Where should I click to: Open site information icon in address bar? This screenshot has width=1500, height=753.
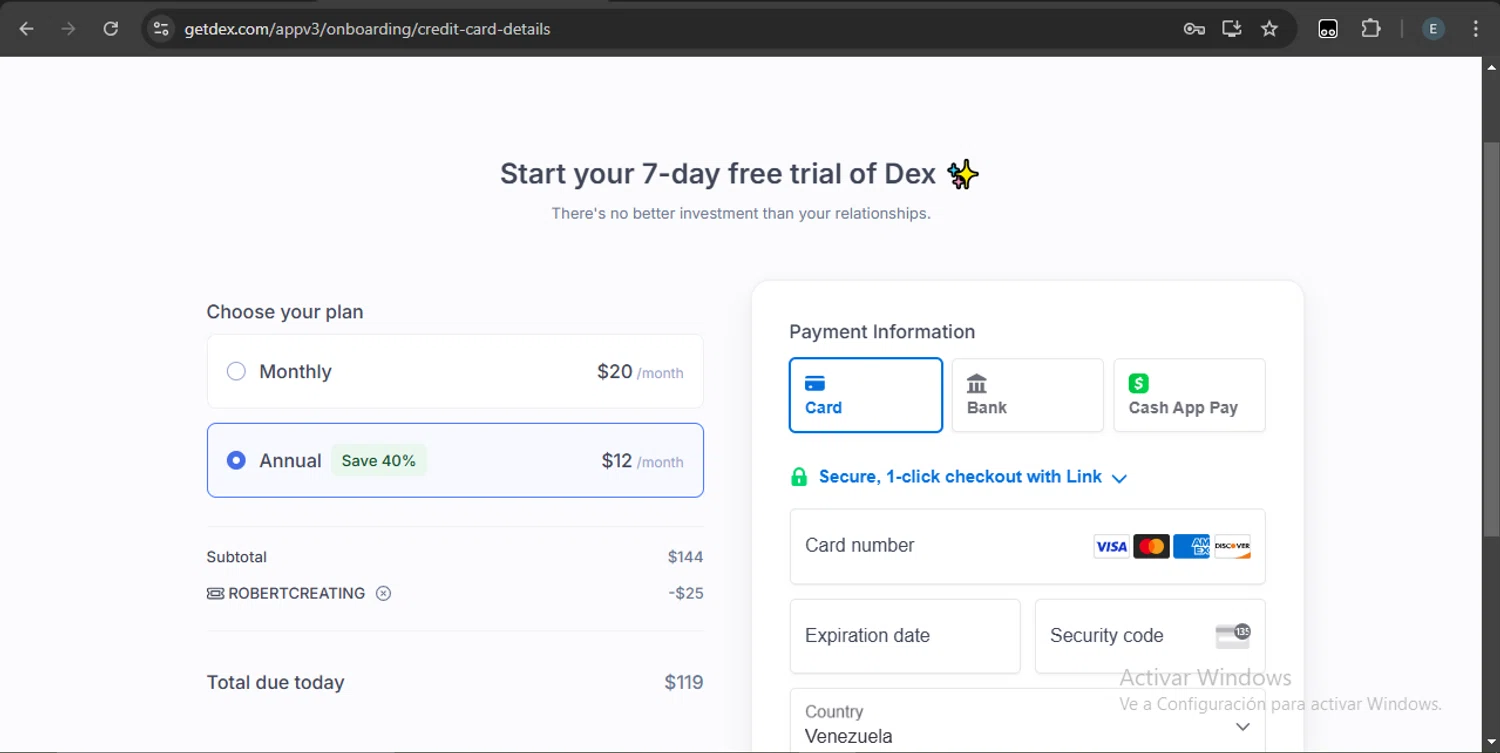point(161,29)
